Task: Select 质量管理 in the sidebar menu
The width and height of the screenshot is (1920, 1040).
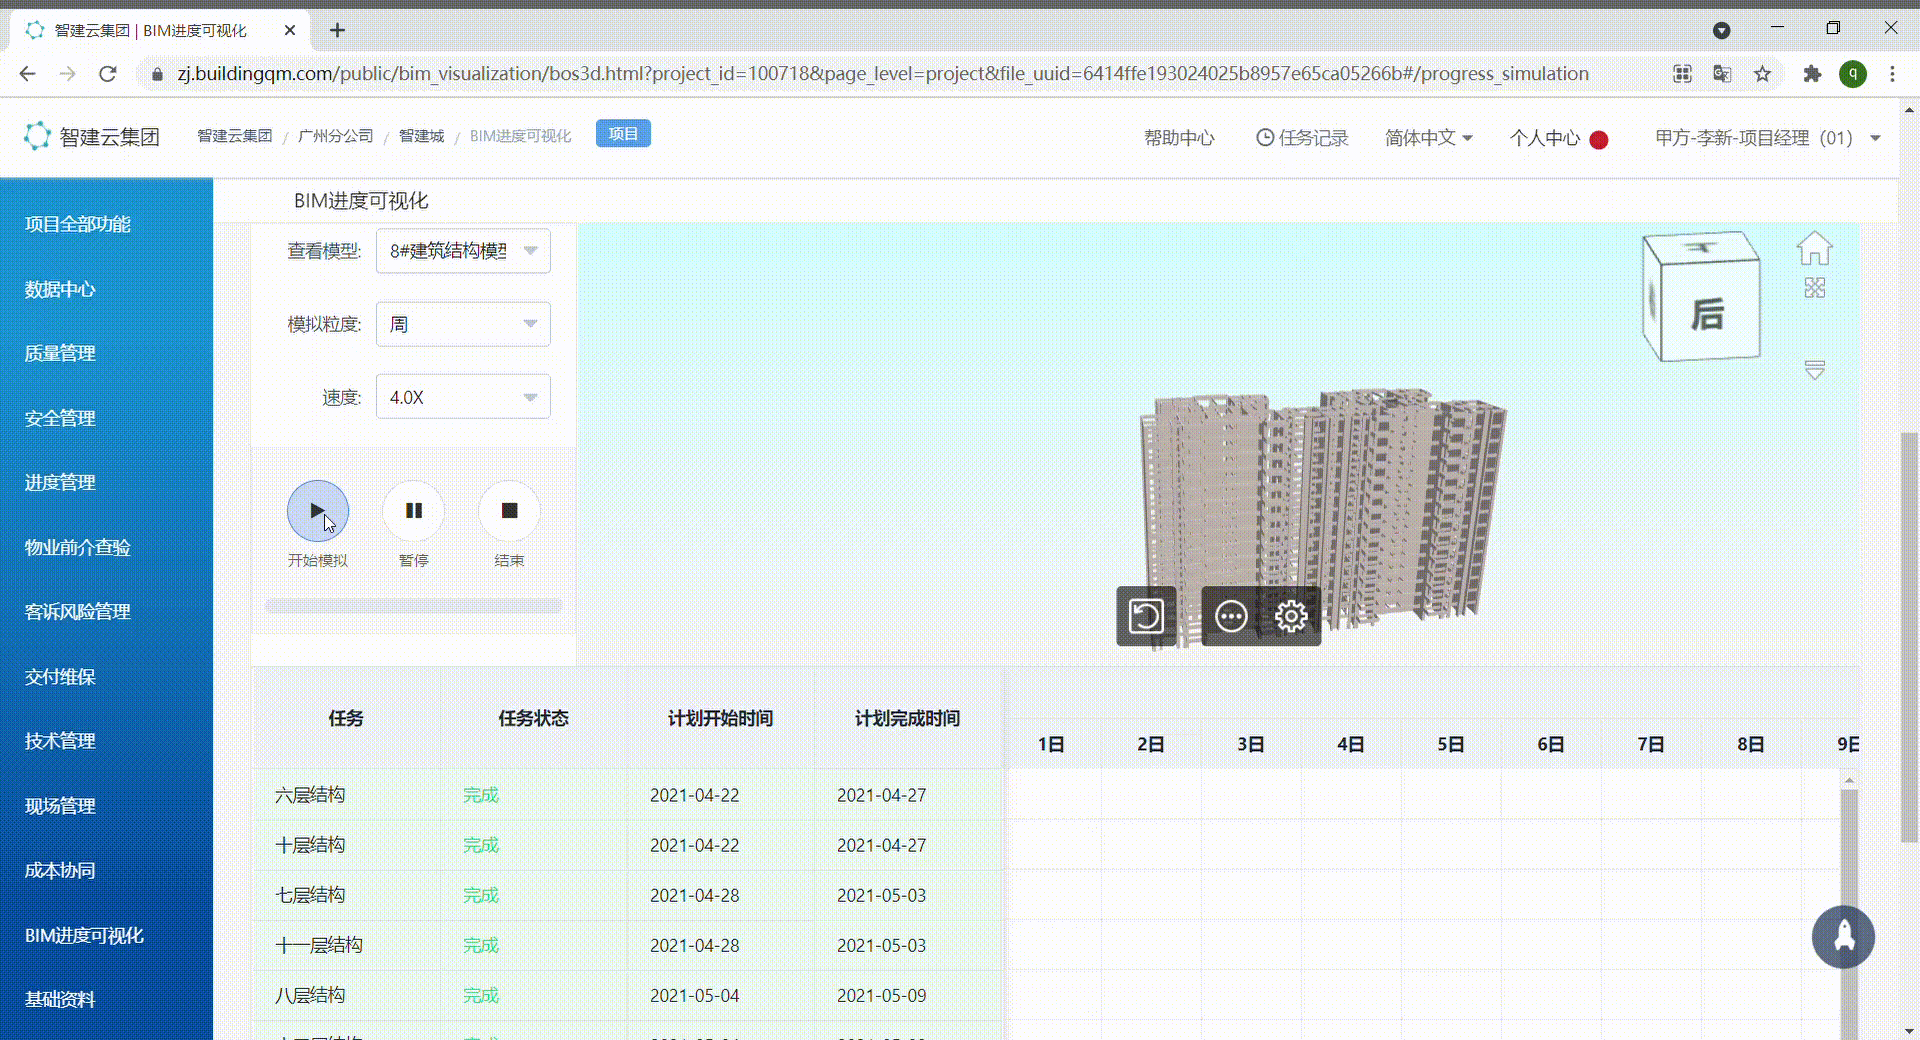Action: [60, 353]
